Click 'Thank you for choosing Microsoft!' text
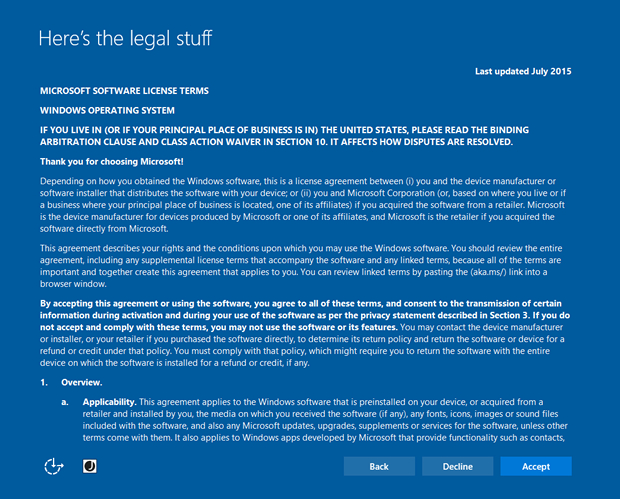Viewport: 620px width, 499px height. (x=112, y=162)
